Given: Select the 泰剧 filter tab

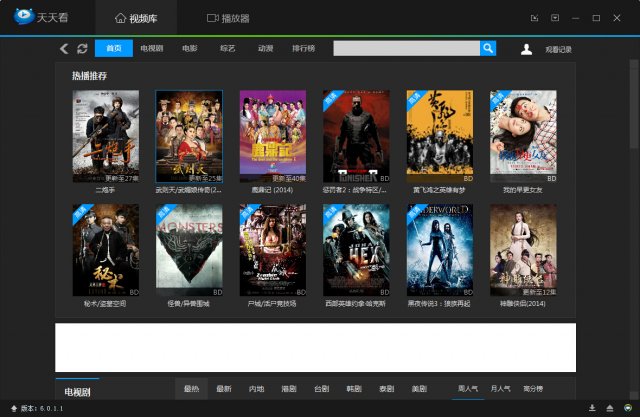Looking at the screenshot, I should pos(387,388).
